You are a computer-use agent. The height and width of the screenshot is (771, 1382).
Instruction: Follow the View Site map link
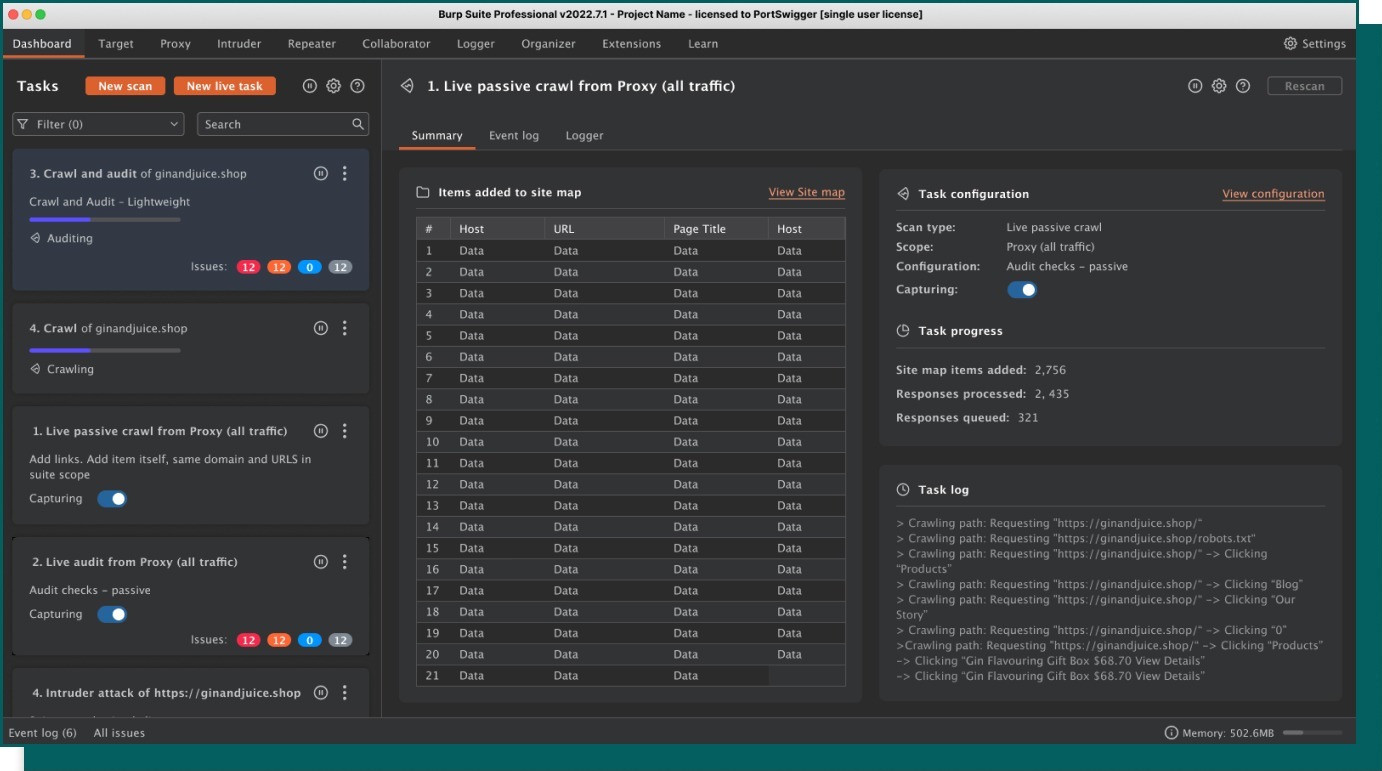pos(806,192)
